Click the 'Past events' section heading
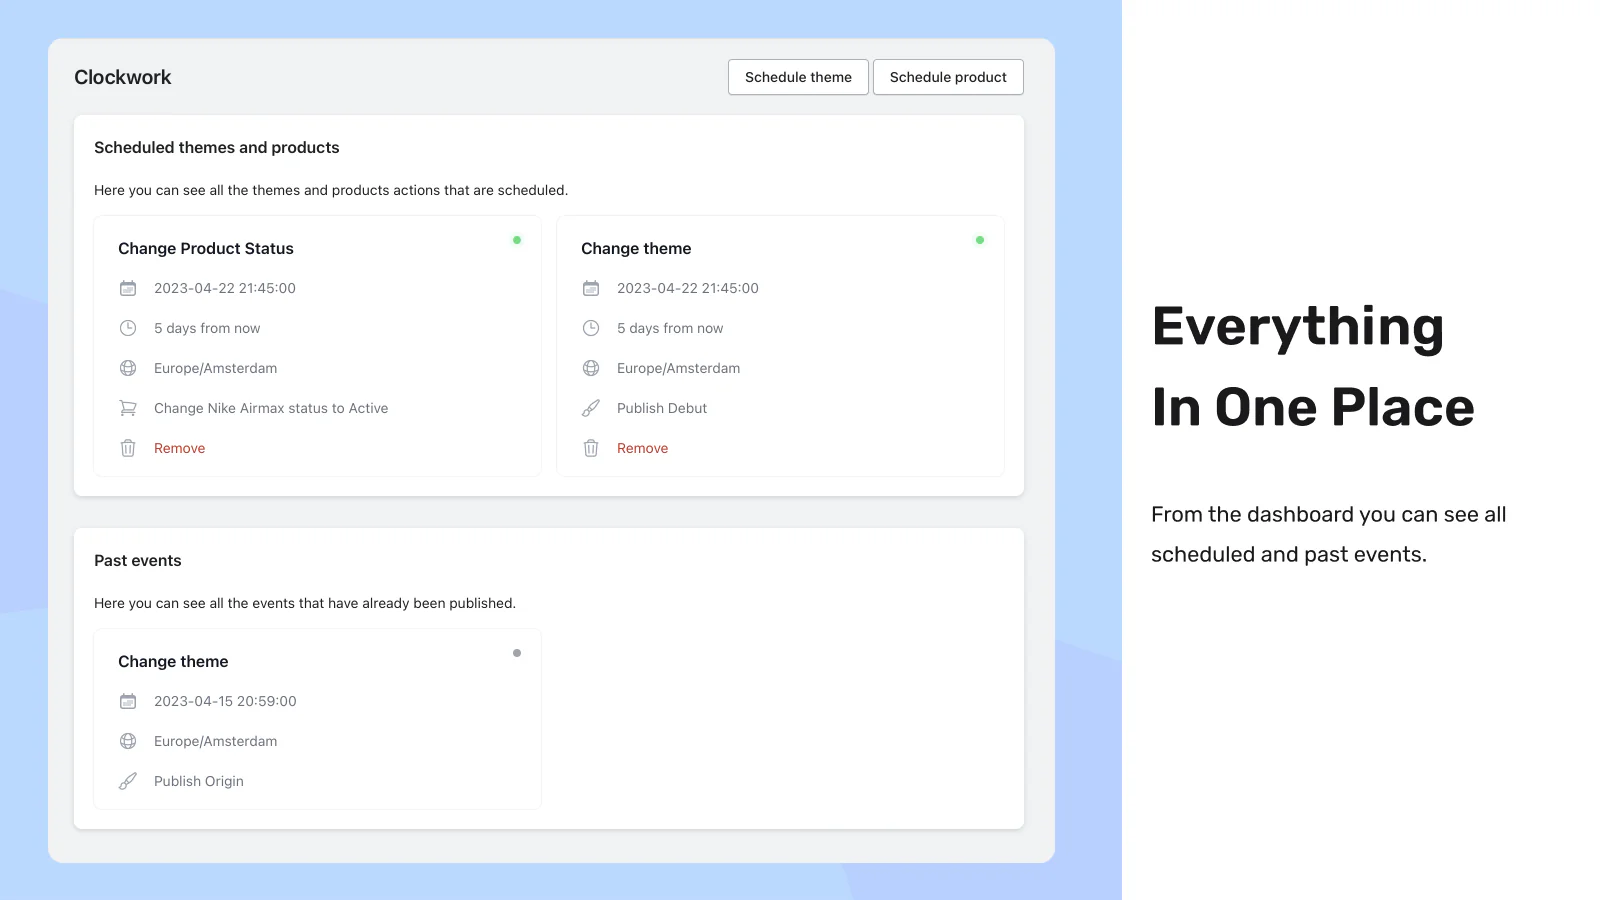The height and width of the screenshot is (900, 1600). (x=138, y=560)
